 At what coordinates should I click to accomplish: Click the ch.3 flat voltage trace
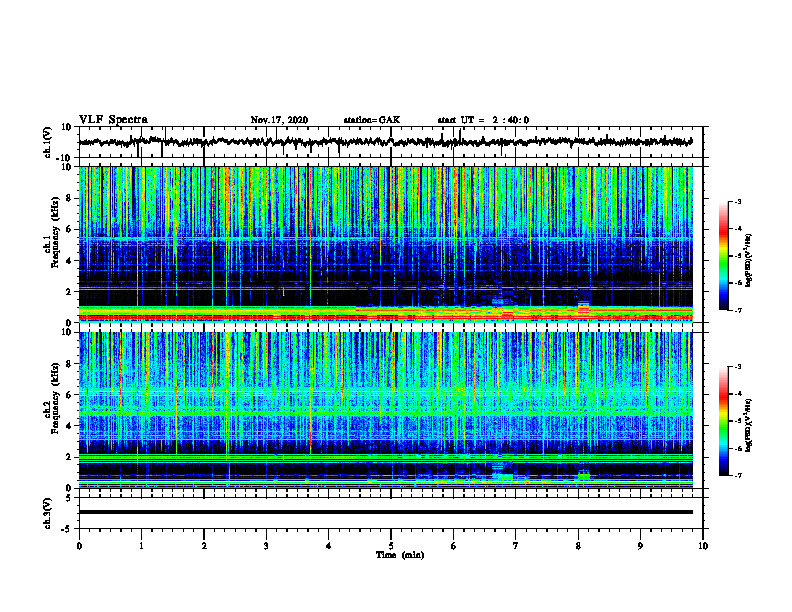(x=385, y=512)
